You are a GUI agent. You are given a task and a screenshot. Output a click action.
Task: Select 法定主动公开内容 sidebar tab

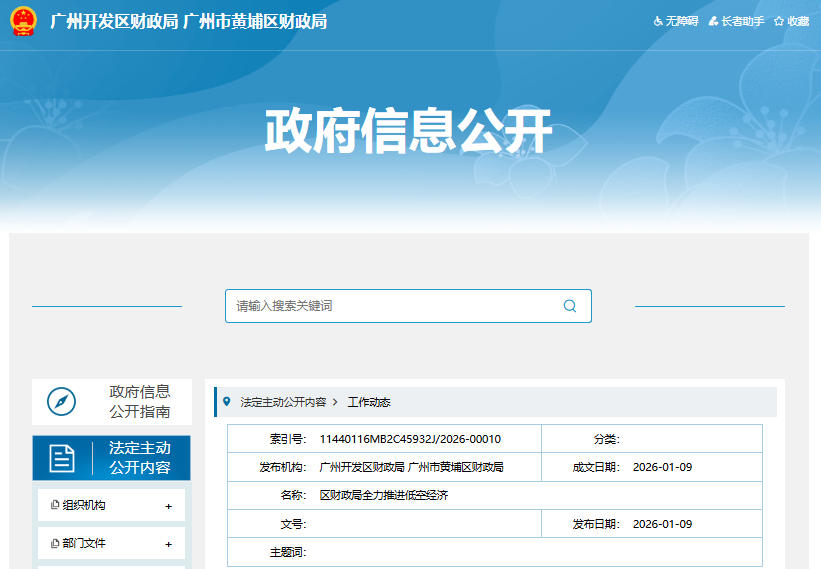(x=112, y=458)
